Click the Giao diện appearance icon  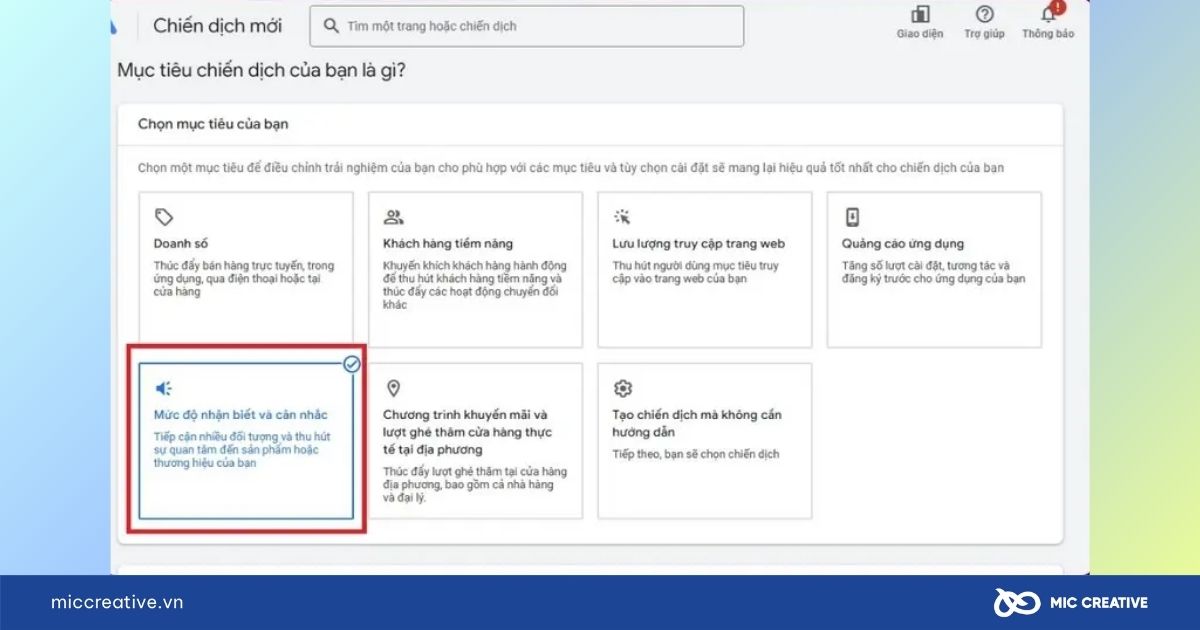click(x=919, y=15)
